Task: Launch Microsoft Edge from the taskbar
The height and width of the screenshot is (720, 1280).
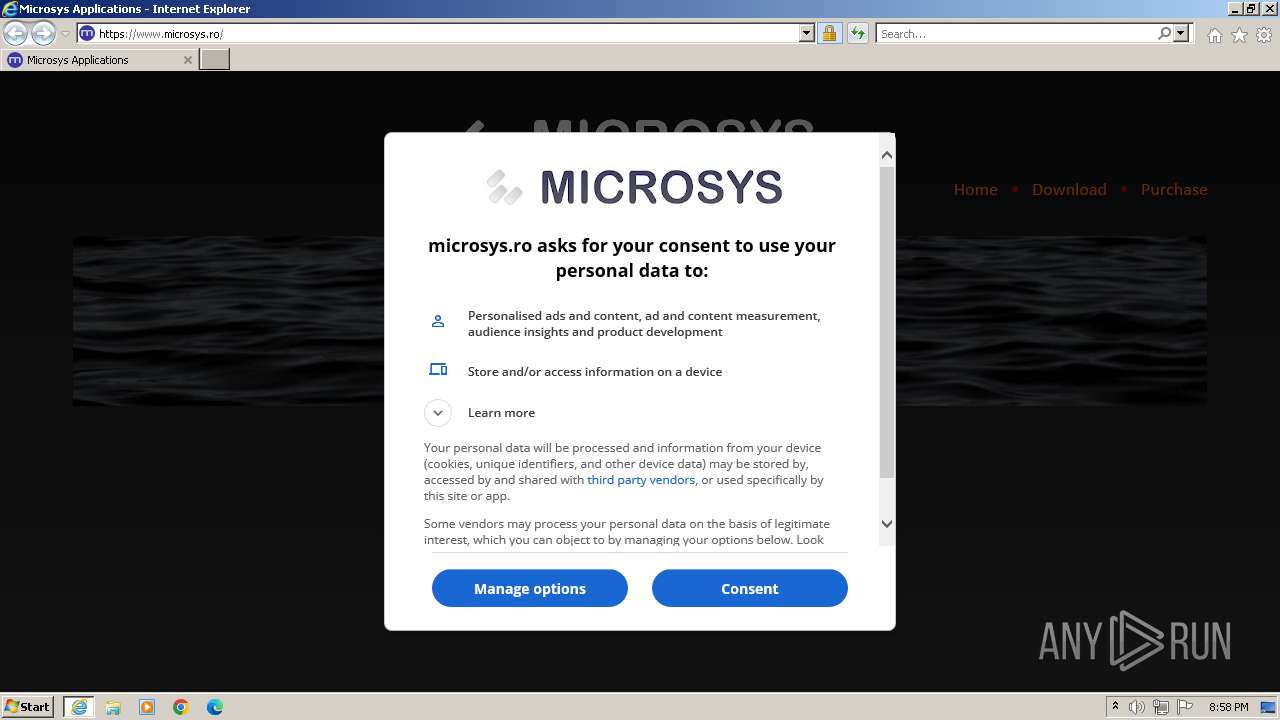Action: point(215,707)
